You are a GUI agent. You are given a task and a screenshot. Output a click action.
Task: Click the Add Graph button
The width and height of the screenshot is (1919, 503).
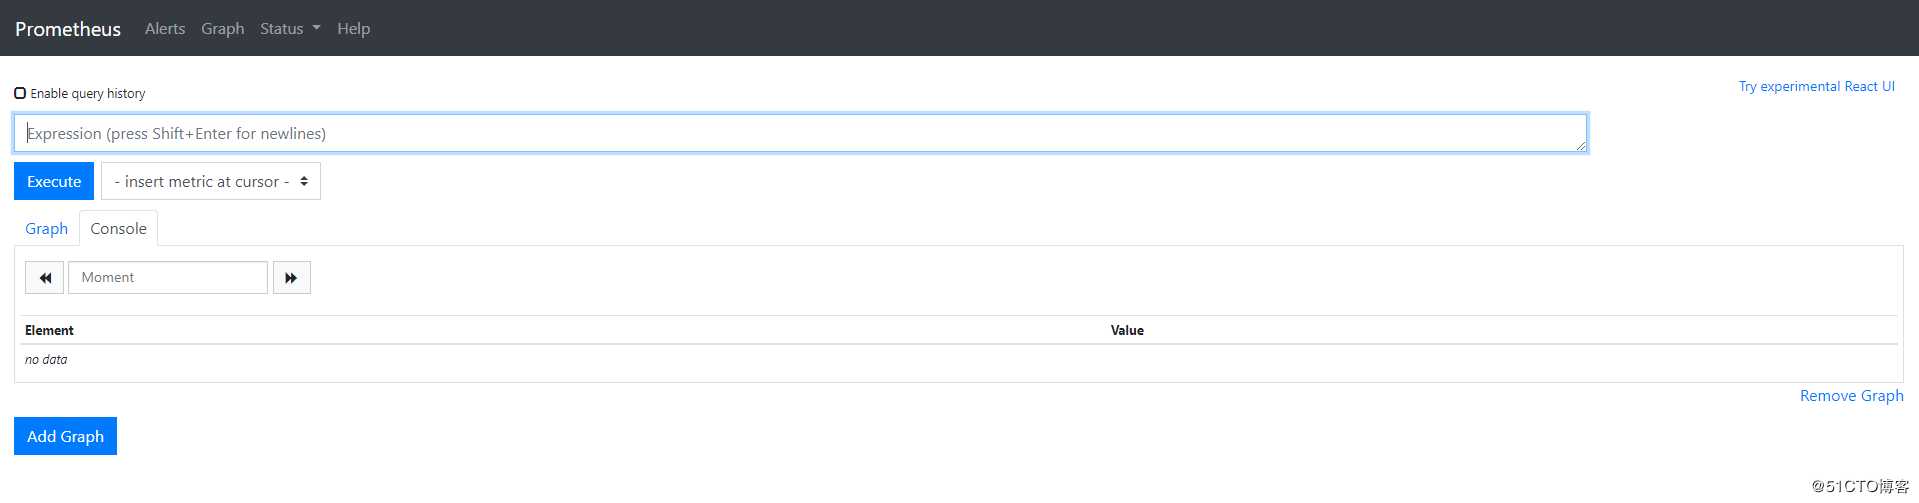pos(65,436)
